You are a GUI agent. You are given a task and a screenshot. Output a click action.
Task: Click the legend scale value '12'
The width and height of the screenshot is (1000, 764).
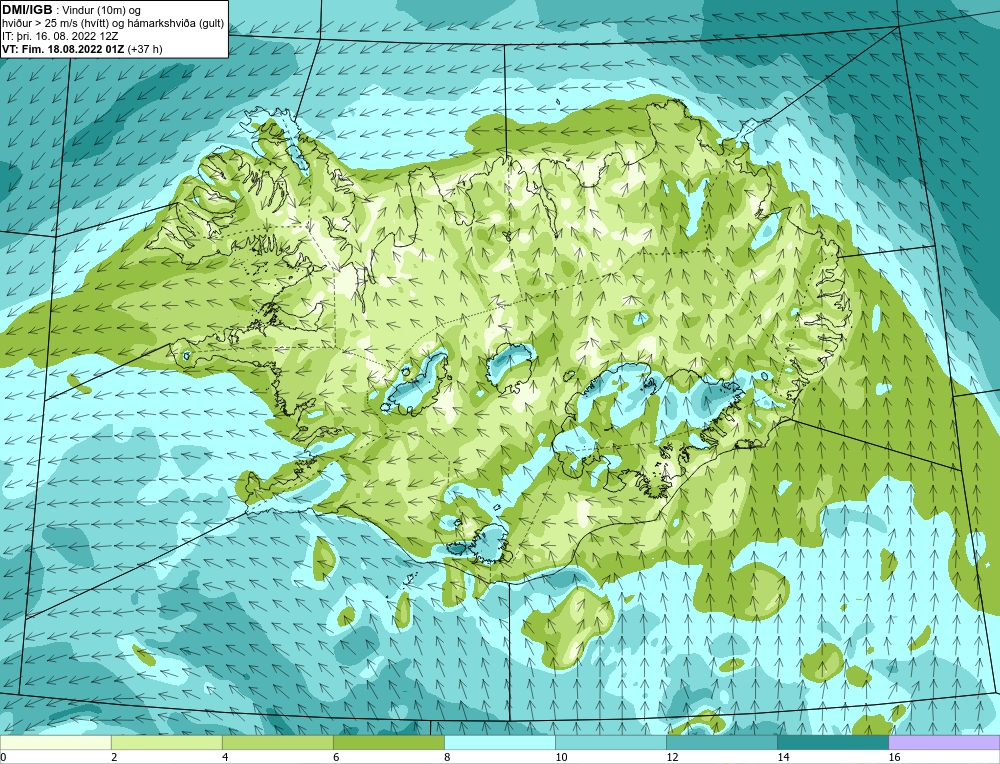pos(672,757)
